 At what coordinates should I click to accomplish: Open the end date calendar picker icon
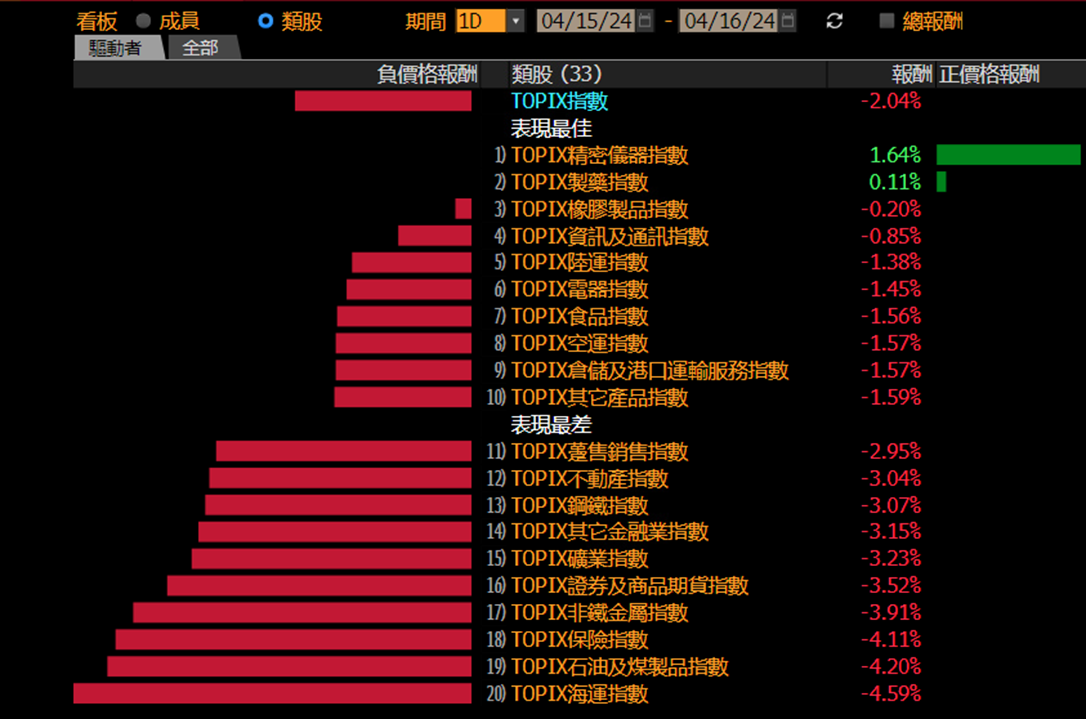787,21
